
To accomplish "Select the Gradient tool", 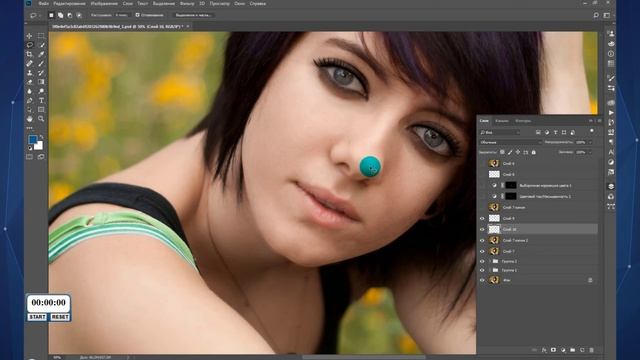I will [x=41, y=82].
